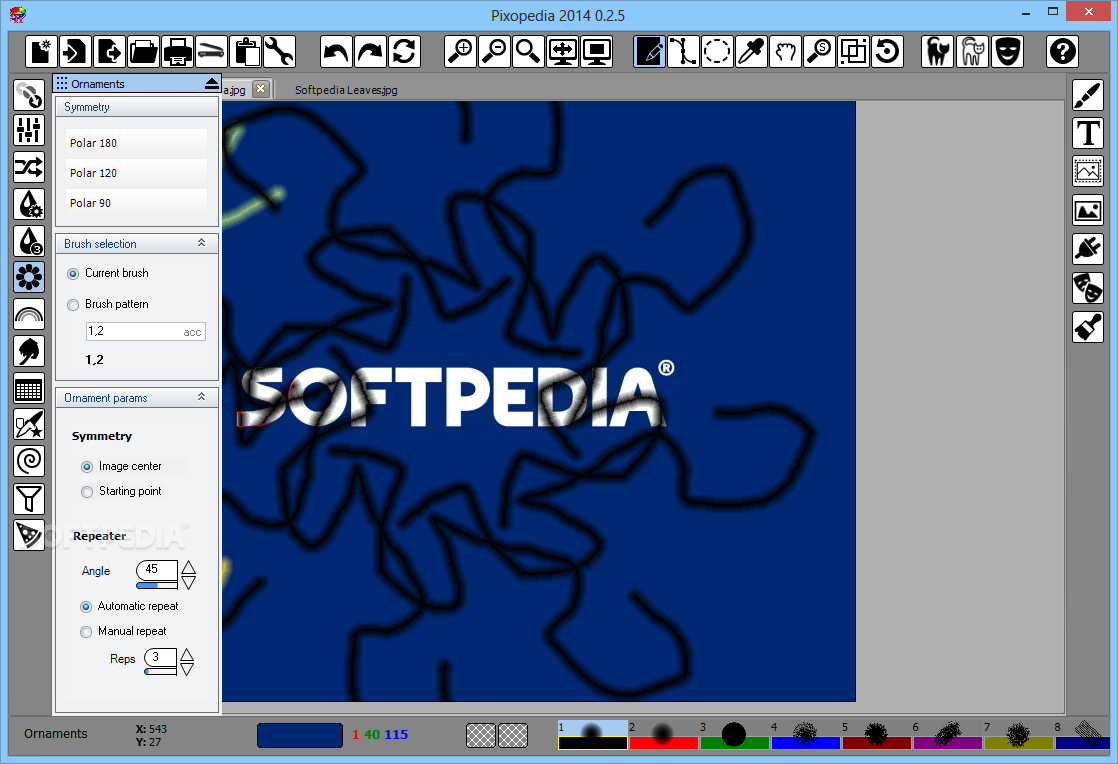
Task: Click the Fit to screen arrows icon
Action: (563, 51)
